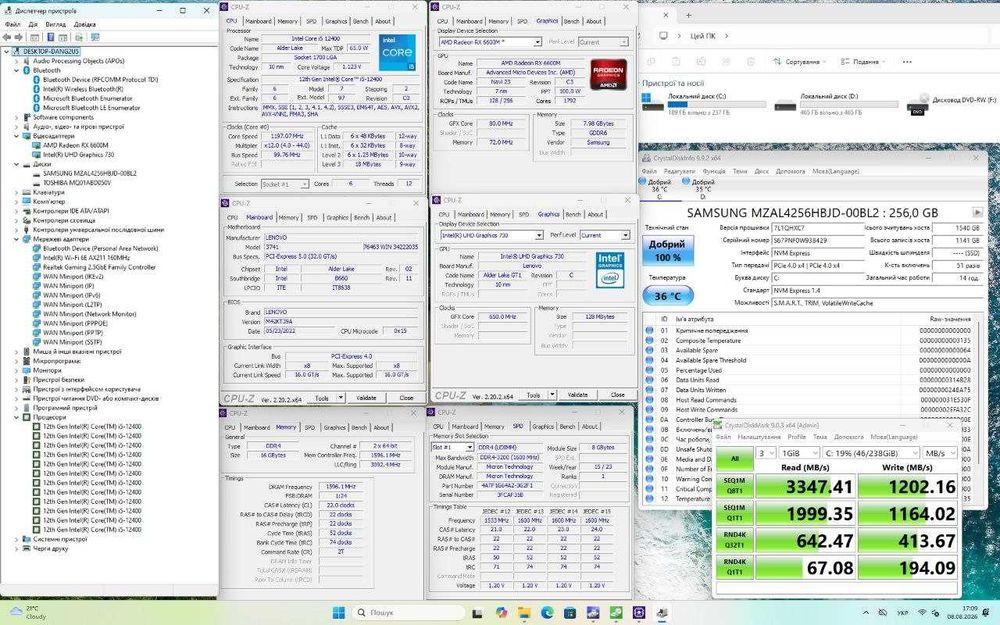The width and height of the screenshot is (1000, 625).
Task: Open device dropdown showing Intel UHD Graphics 730
Action: pos(491,235)
